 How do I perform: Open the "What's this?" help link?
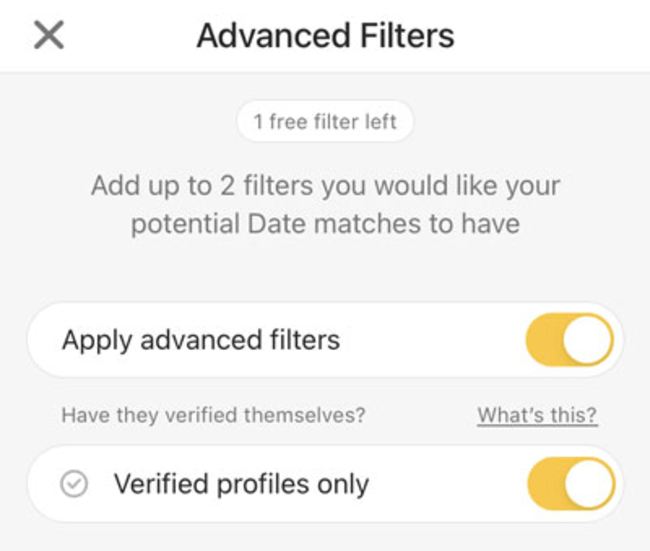537,415
